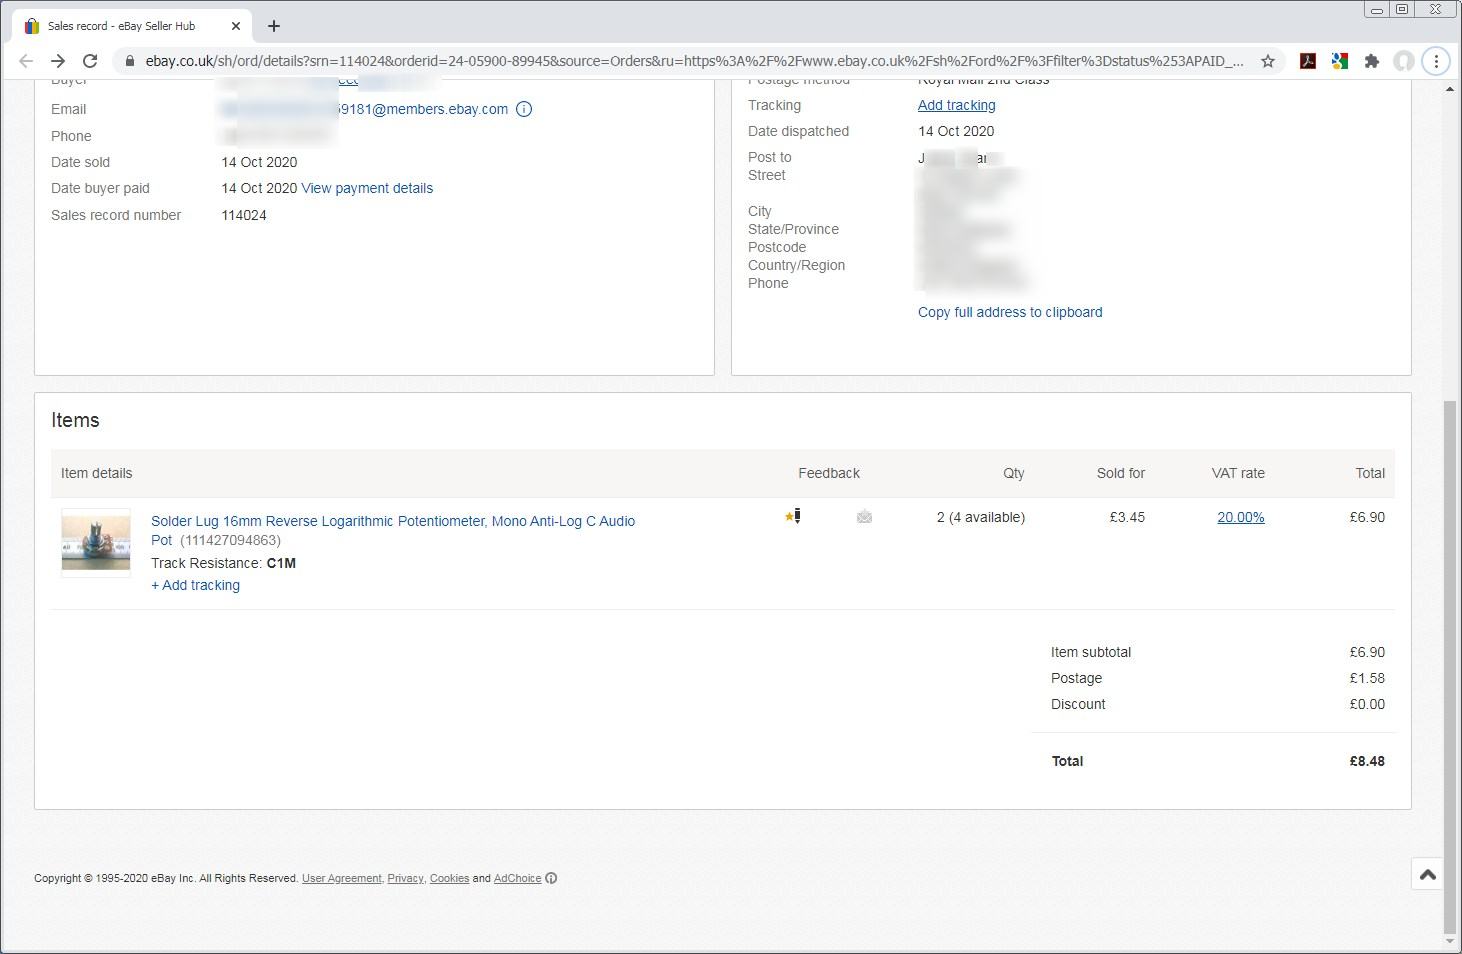Click the browser profile avatar icon
The width and height of the screenshot is (1462, 954).
click(1404, 61)
